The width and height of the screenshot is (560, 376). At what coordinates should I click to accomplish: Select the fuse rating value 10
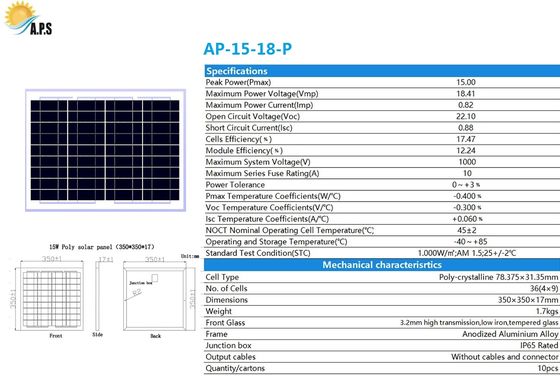click(467, 174)
